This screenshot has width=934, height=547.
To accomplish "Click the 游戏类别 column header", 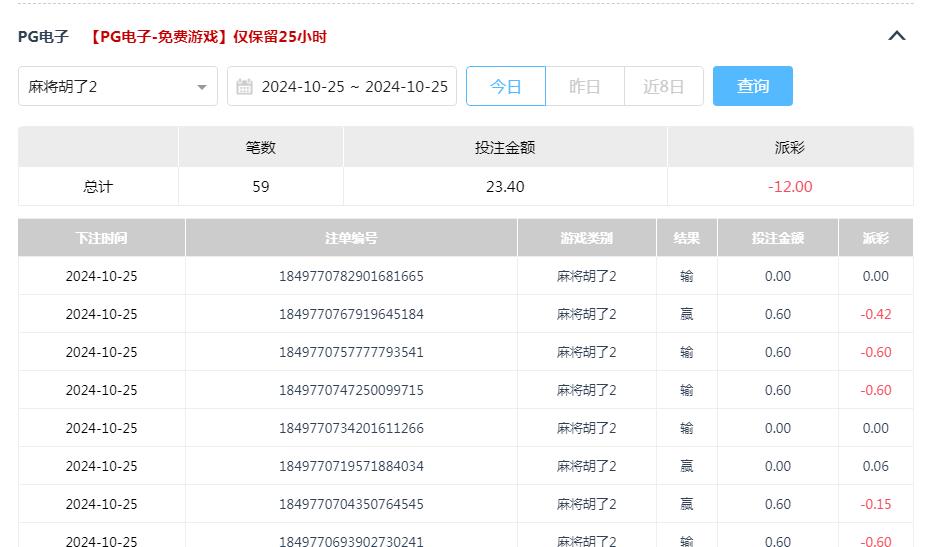I will coord(587,238).
